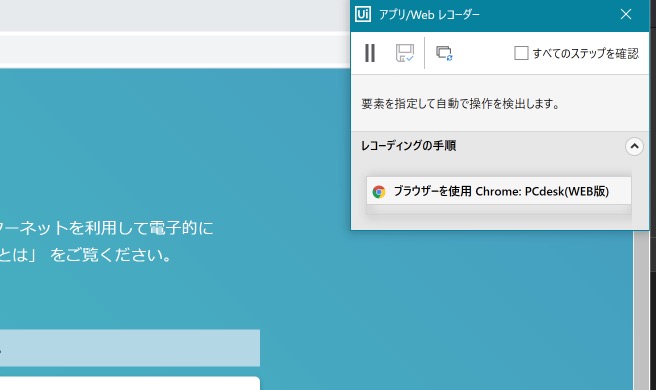656x390 pixels.
Task: Click the をご覧ください text on the web page
Action: [x=110, y=254]
